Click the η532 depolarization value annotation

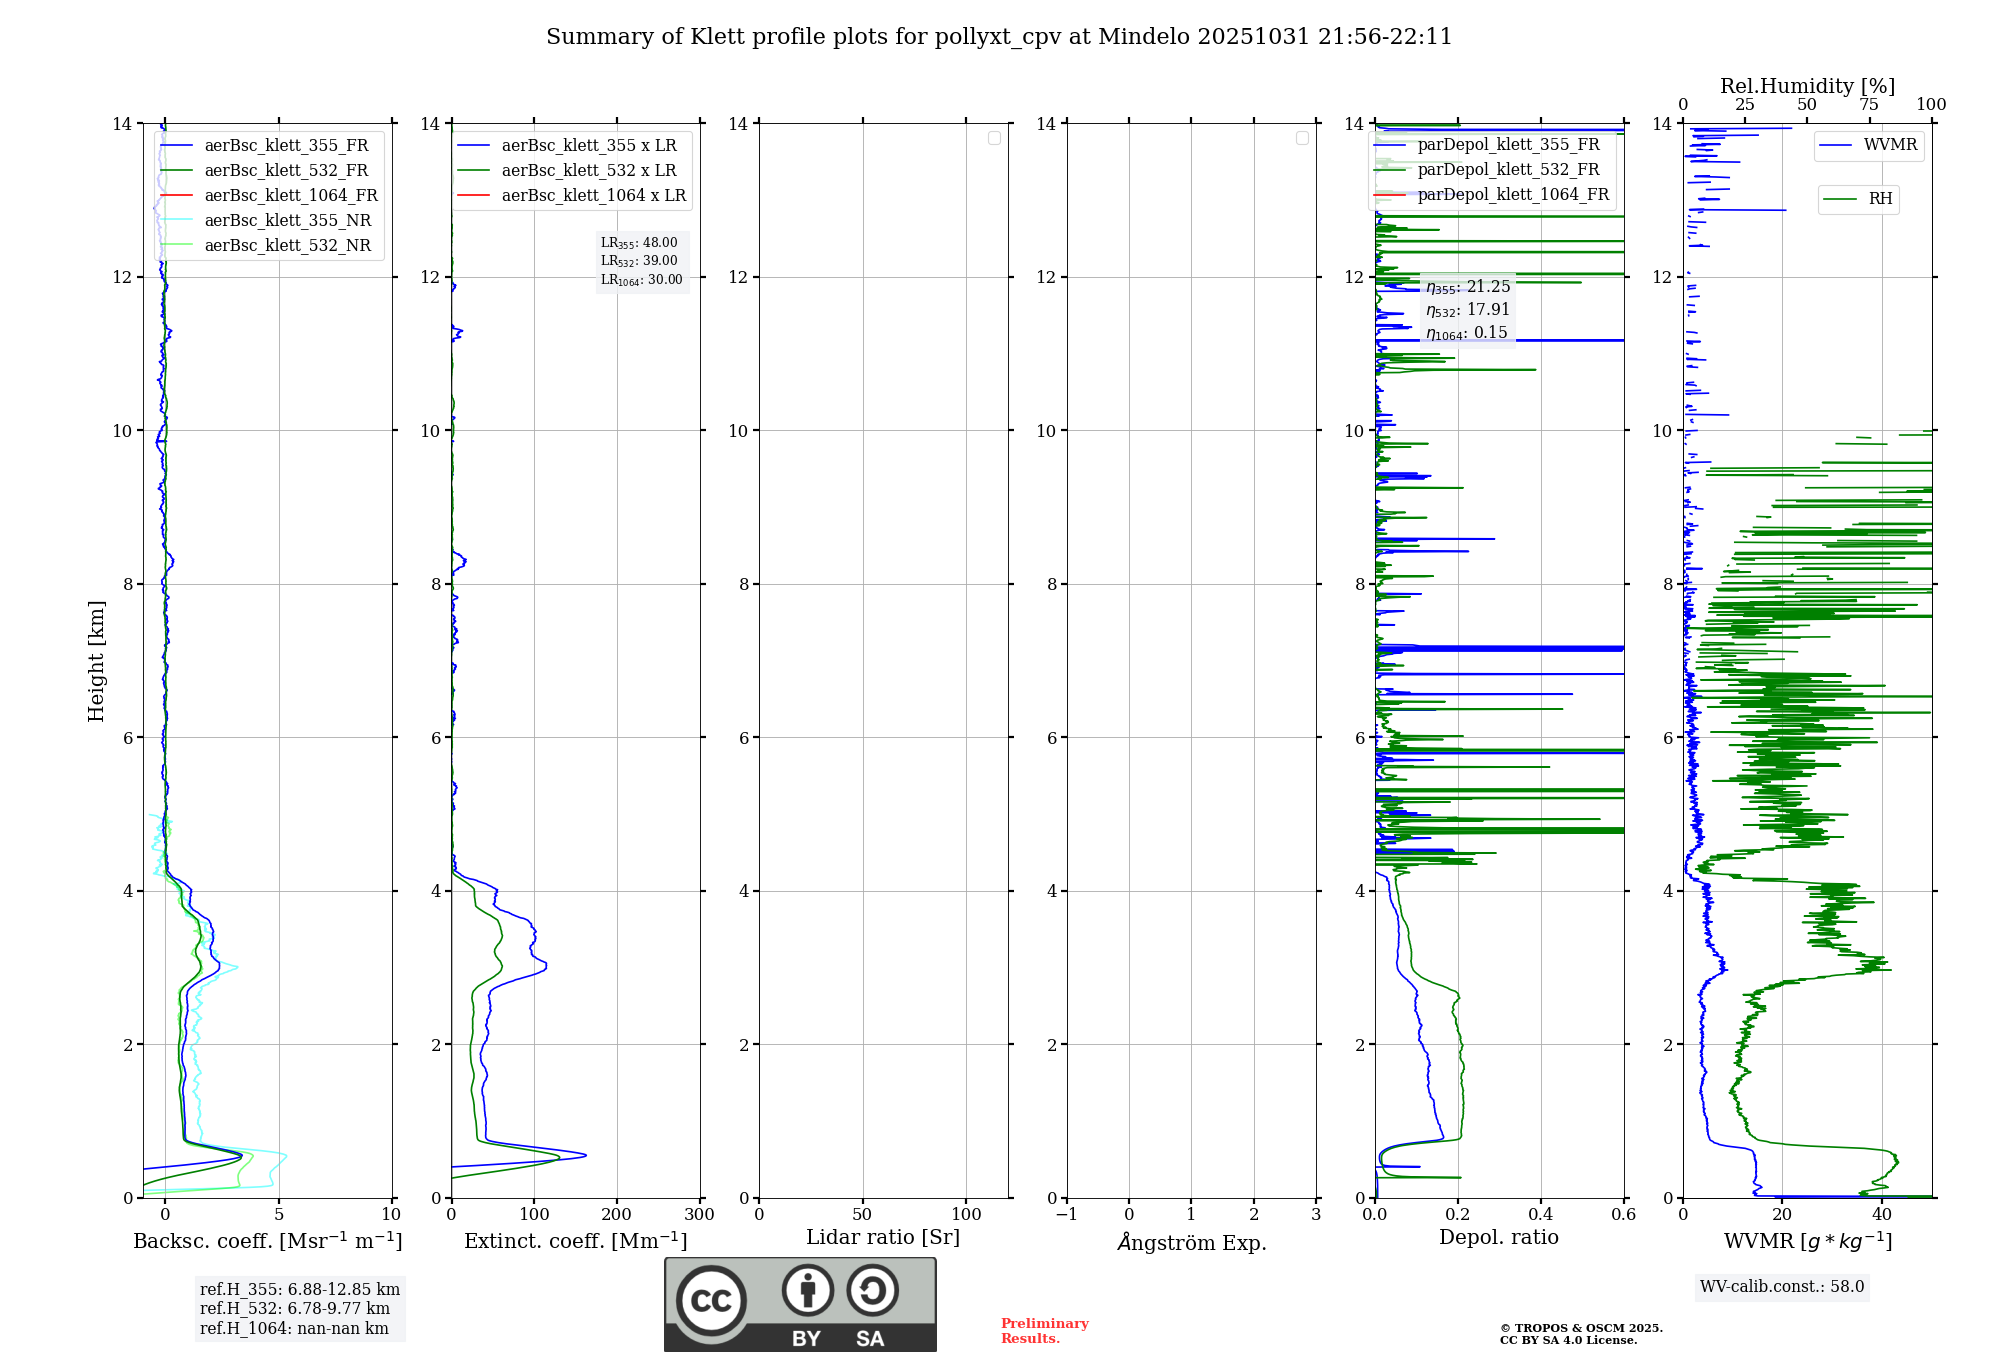coord(1467,310)
